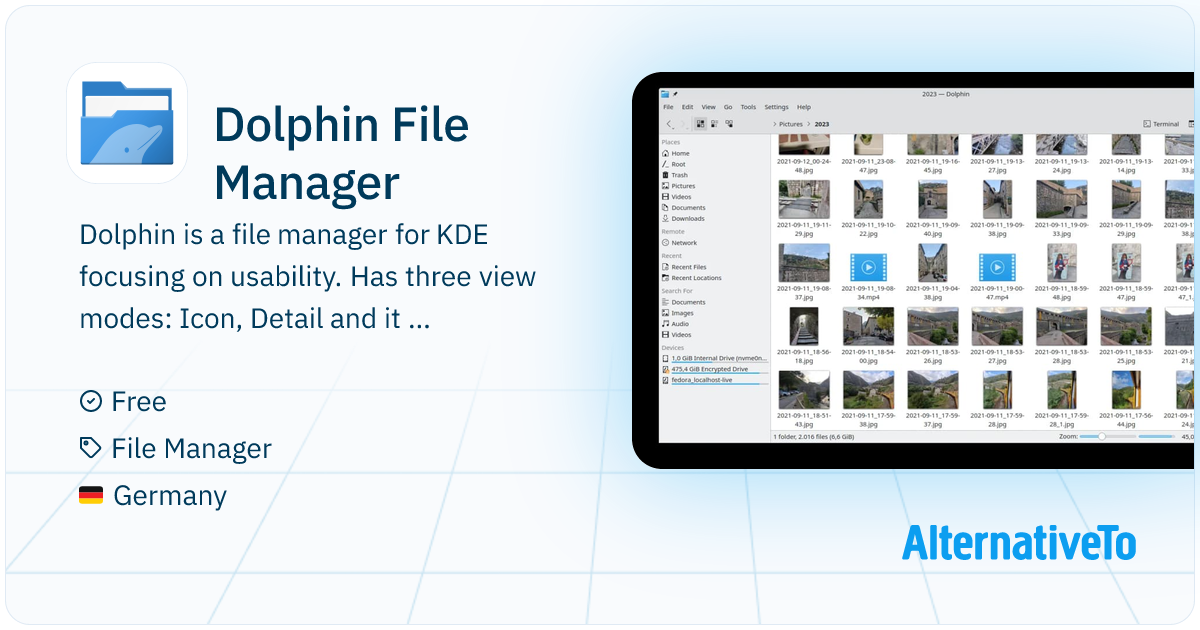The image size is (1200, 630).
Task: Select the 475,4 GiB Encrypted Drive
Action: (x=709, y=369)
